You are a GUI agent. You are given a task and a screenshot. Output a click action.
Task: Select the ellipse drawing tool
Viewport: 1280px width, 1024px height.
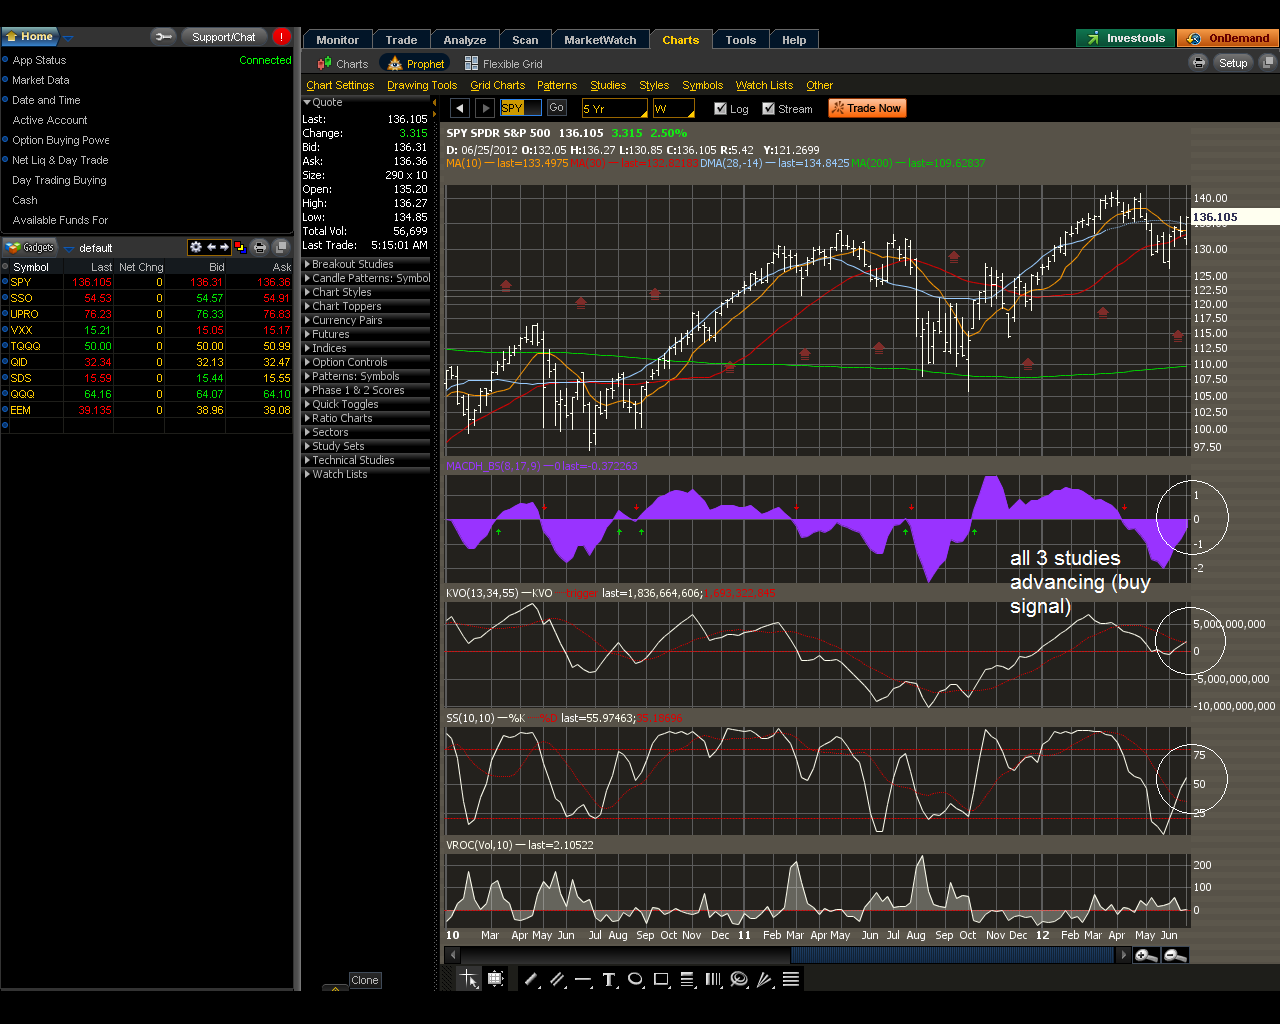(x=635, y=979)
